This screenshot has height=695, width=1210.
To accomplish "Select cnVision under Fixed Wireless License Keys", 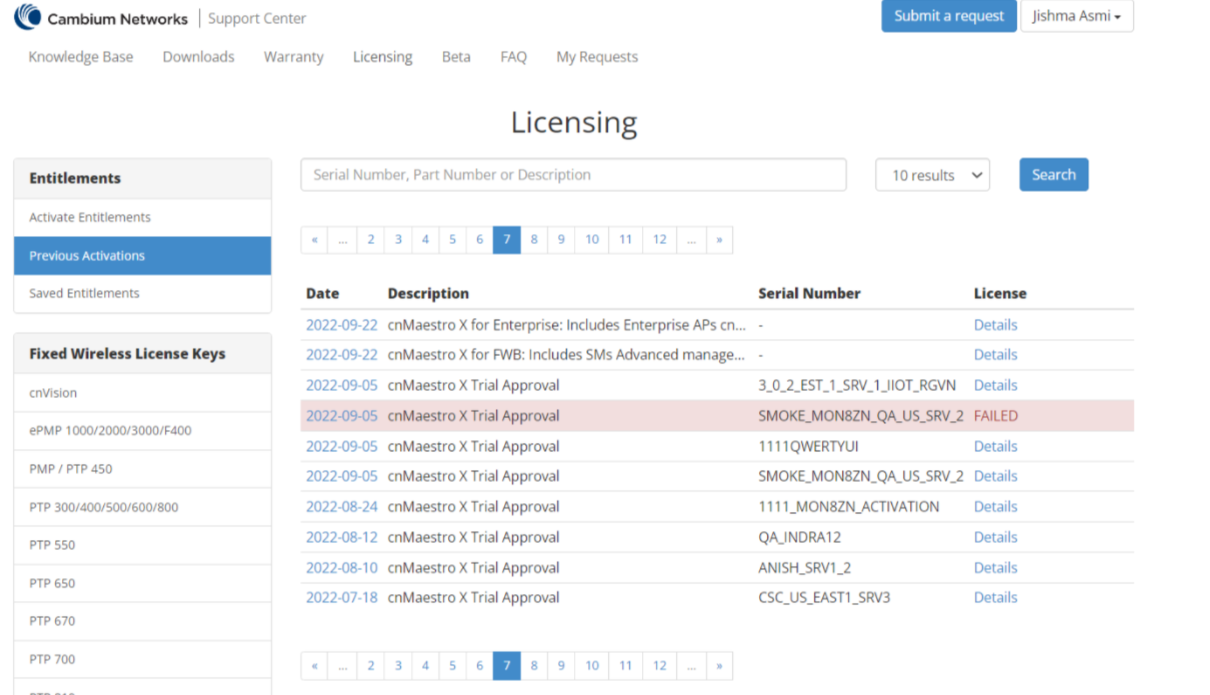I will (x=52, y=393).
